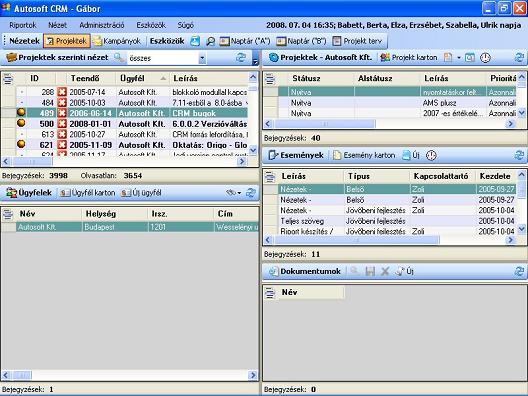Refresh the Projektek szerinti nézet panel

240,58
